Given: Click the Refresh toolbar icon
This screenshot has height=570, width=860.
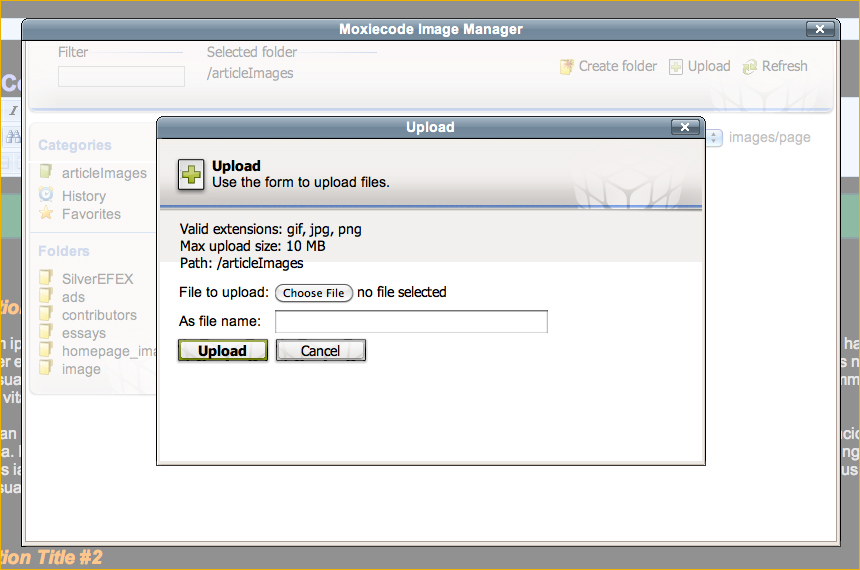Looking at the screenshot, I should (x=749, y=67).
